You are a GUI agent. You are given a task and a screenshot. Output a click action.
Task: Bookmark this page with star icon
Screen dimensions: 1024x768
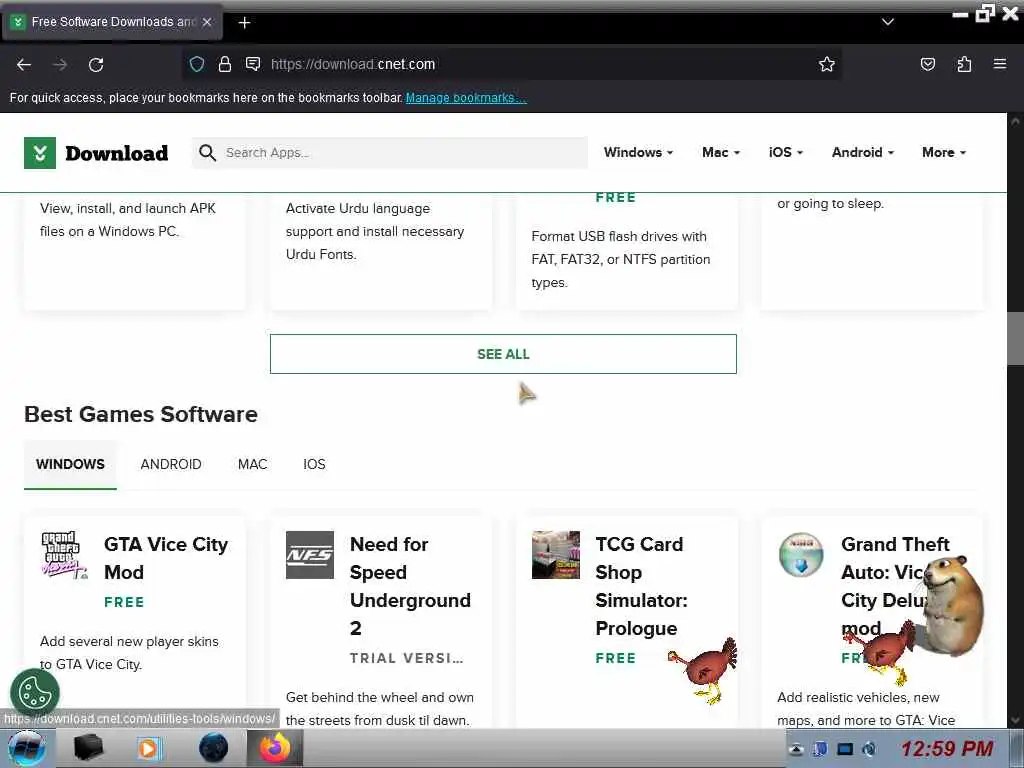827,64
